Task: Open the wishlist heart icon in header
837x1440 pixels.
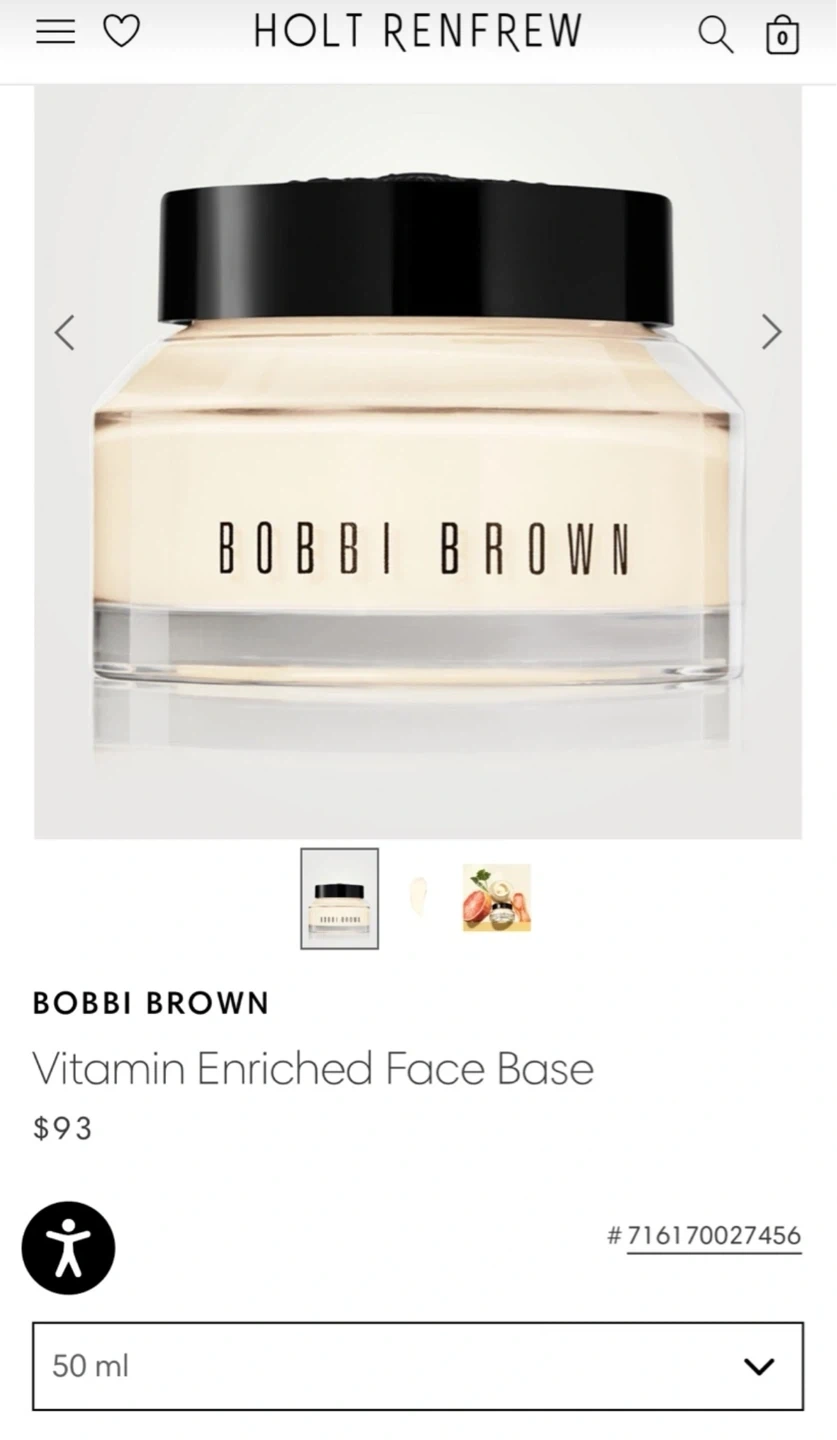Action: (x=122, y=32)
